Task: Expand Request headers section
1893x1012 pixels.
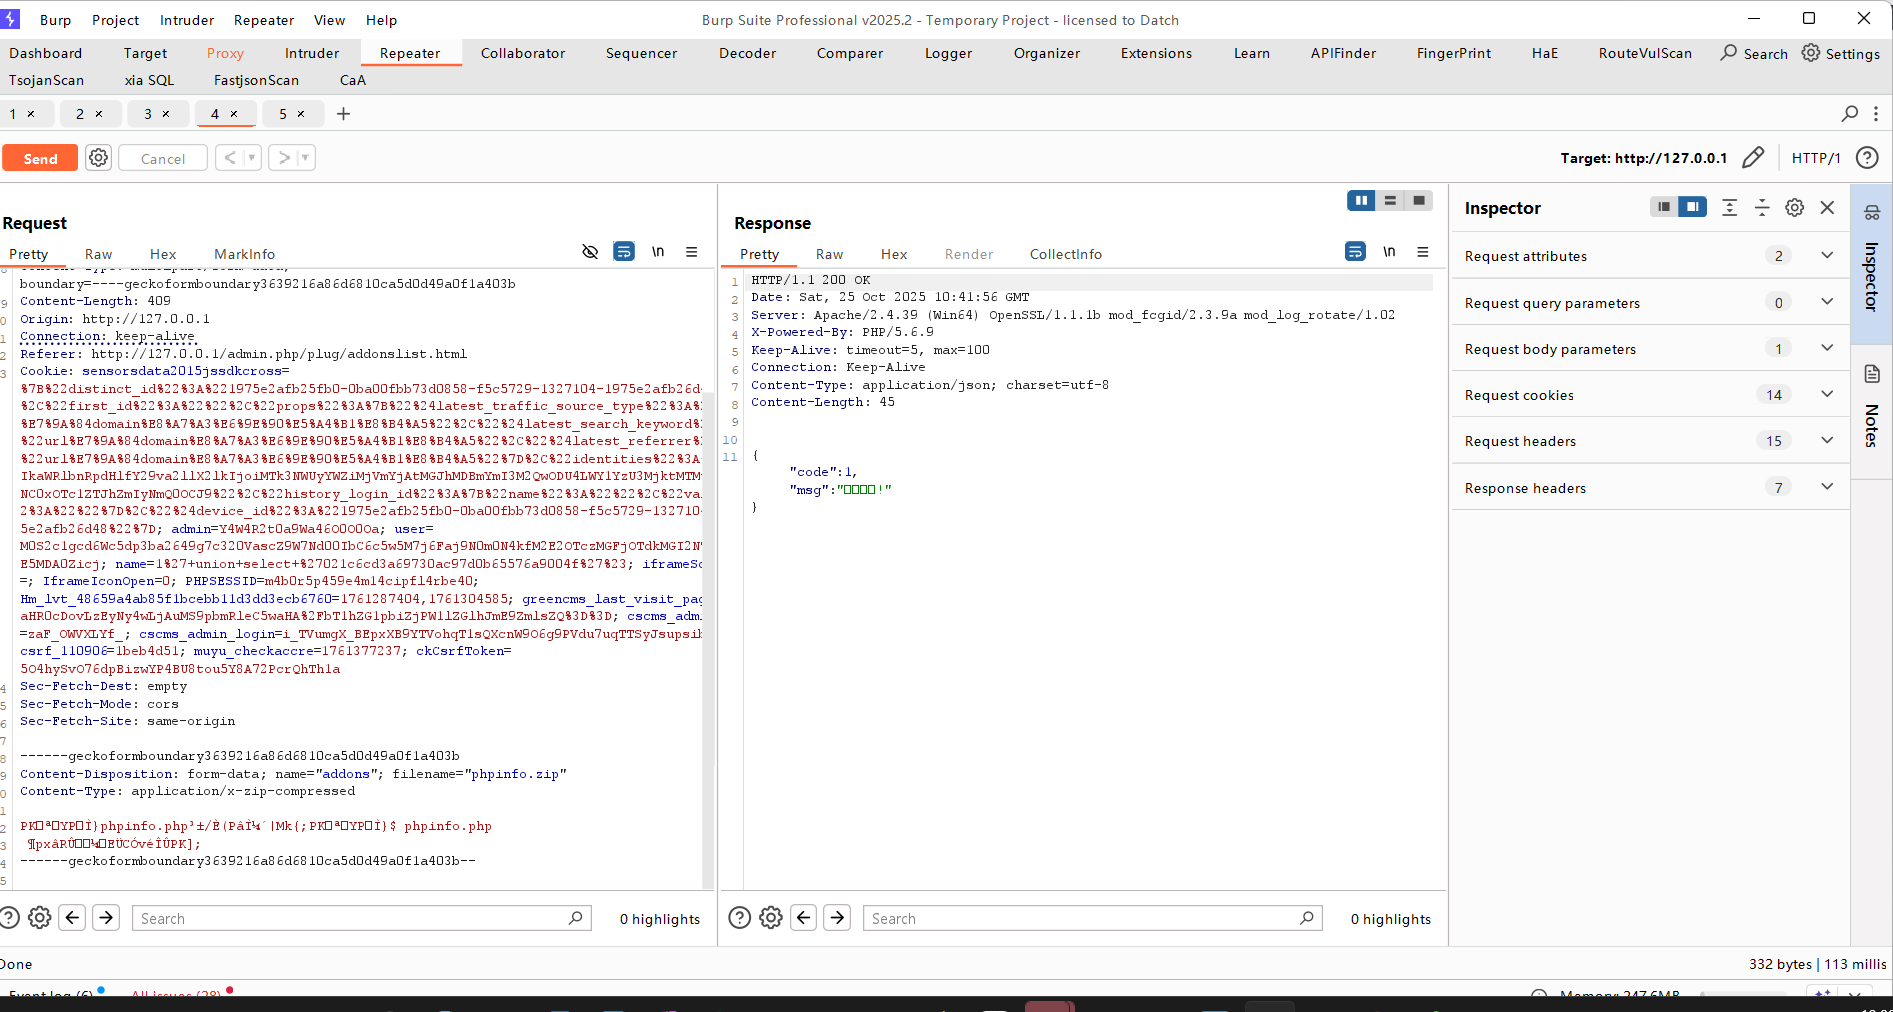Action: click(x=1827, y=441)
